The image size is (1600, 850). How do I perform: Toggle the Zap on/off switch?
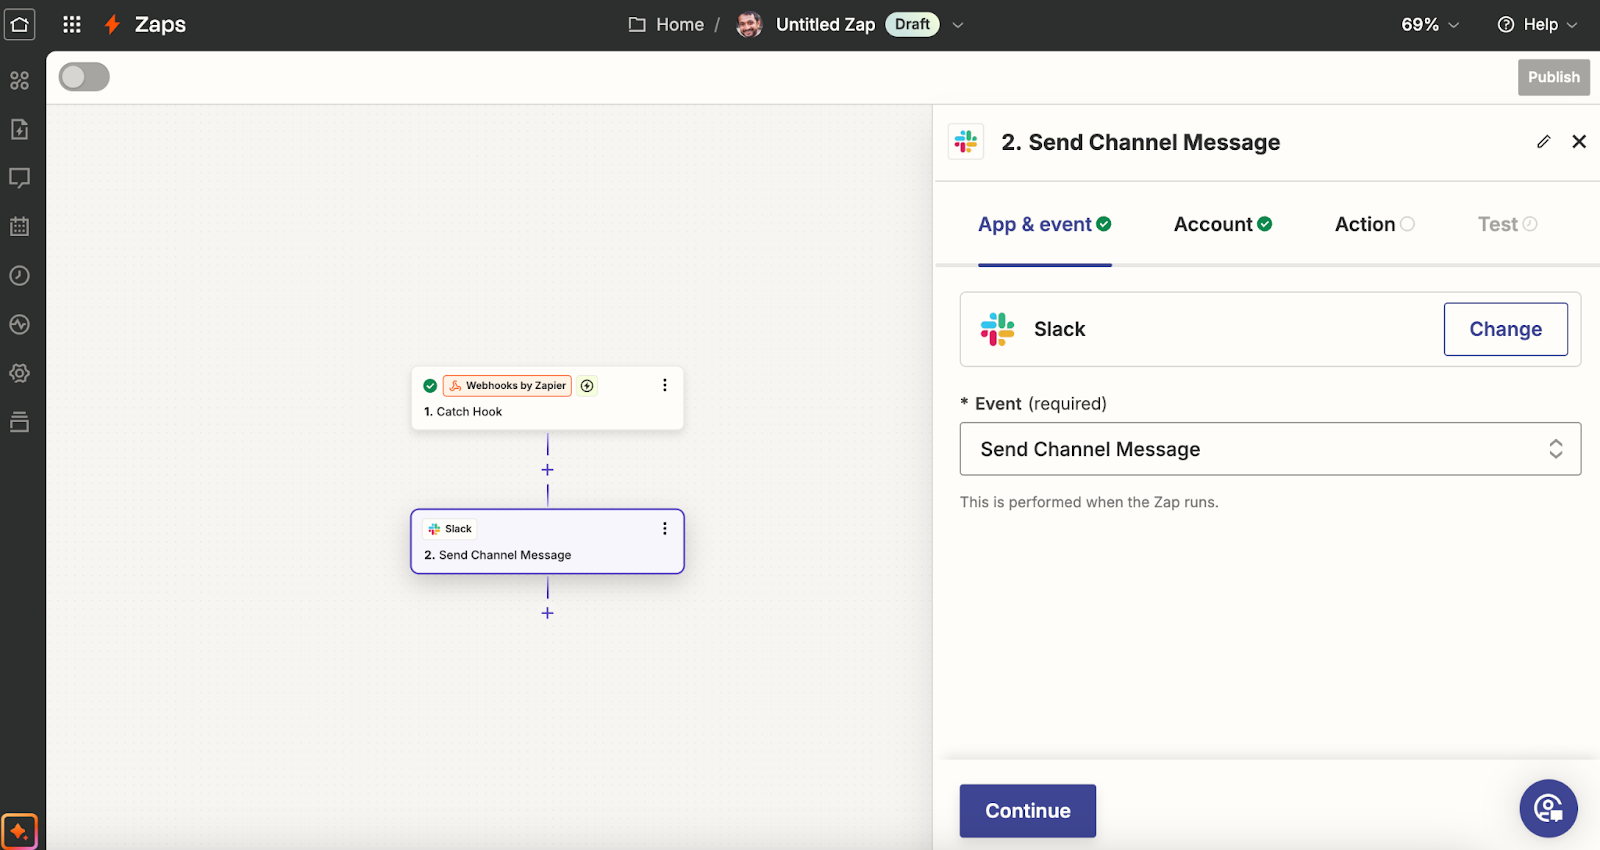[84, 77]
